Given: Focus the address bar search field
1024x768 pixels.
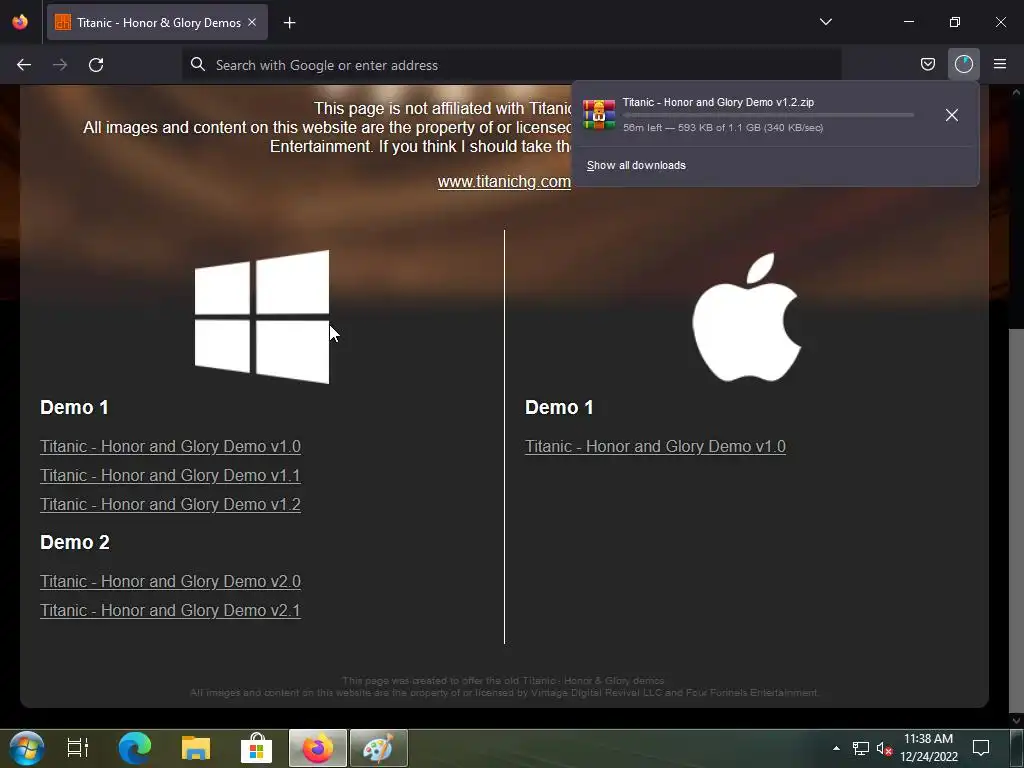Looking at the screenshot, I should pos(511,65).
